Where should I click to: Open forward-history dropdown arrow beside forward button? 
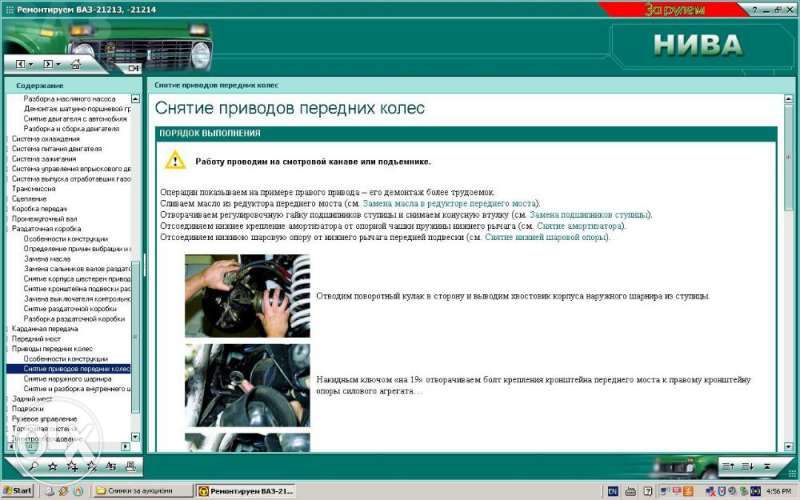tap(58, 64)
